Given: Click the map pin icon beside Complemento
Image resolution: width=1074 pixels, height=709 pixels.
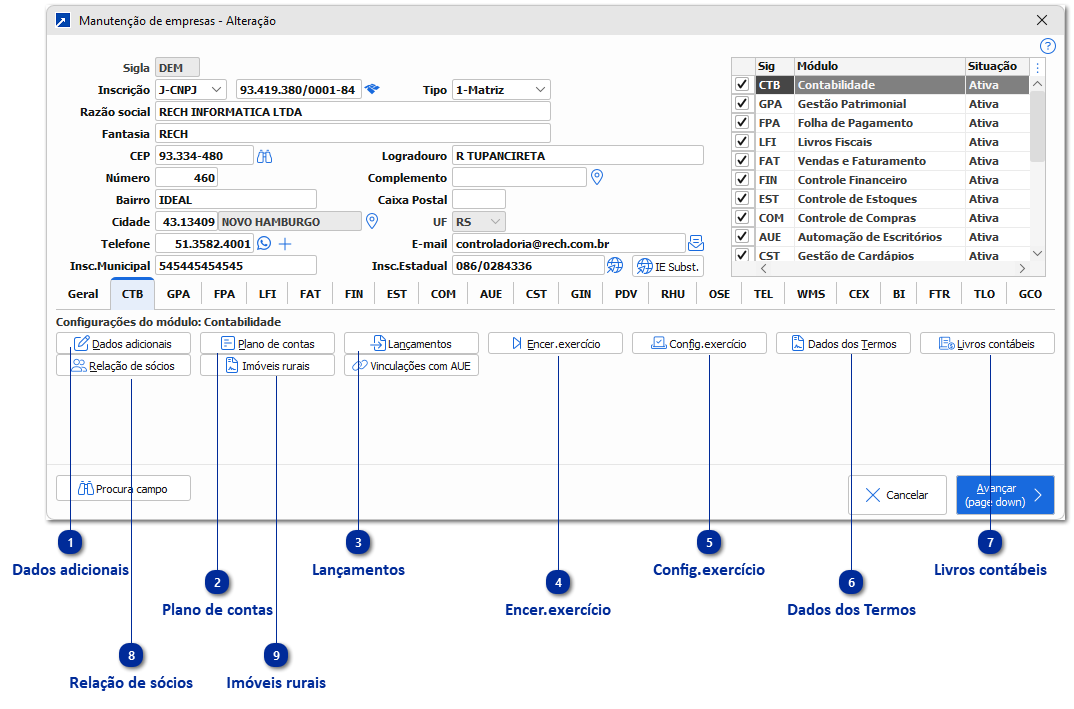Looking at the screenshot, I should (597, 177).
